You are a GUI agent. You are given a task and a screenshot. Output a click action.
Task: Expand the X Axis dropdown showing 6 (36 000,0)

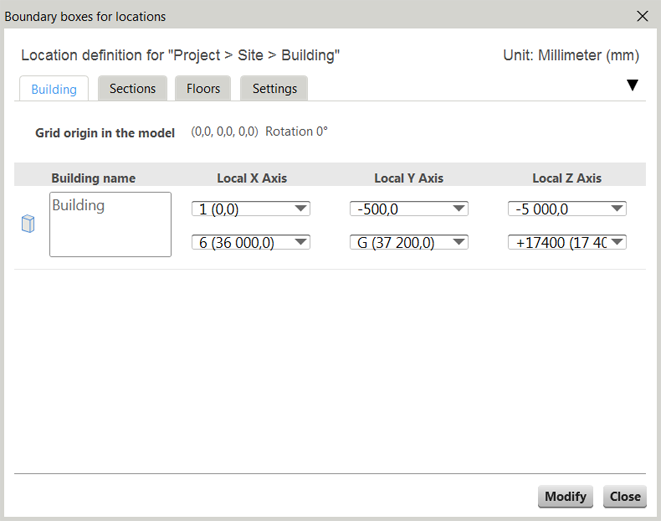coord(251,242)
